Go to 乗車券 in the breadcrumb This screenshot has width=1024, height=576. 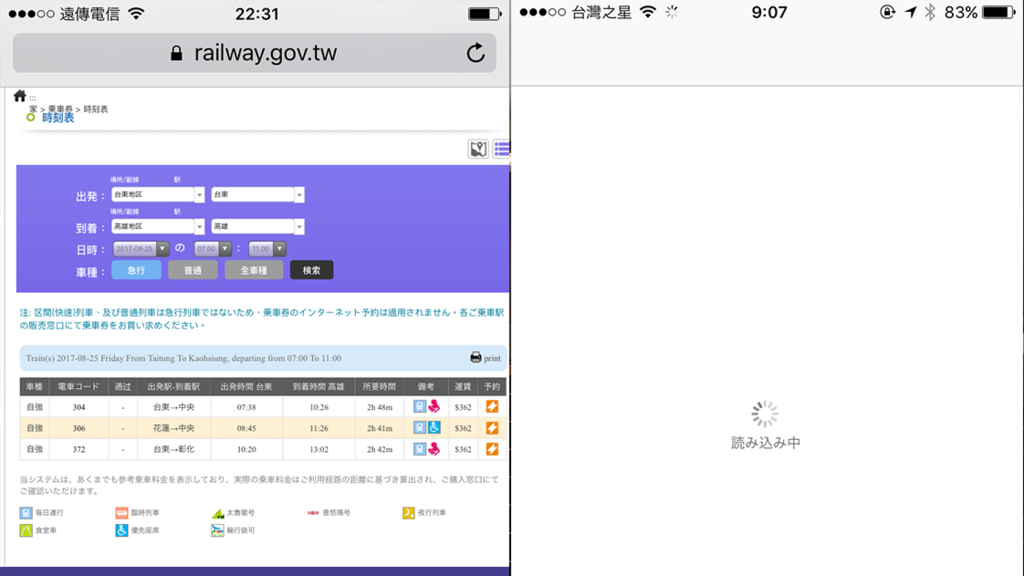pos(61,109)
